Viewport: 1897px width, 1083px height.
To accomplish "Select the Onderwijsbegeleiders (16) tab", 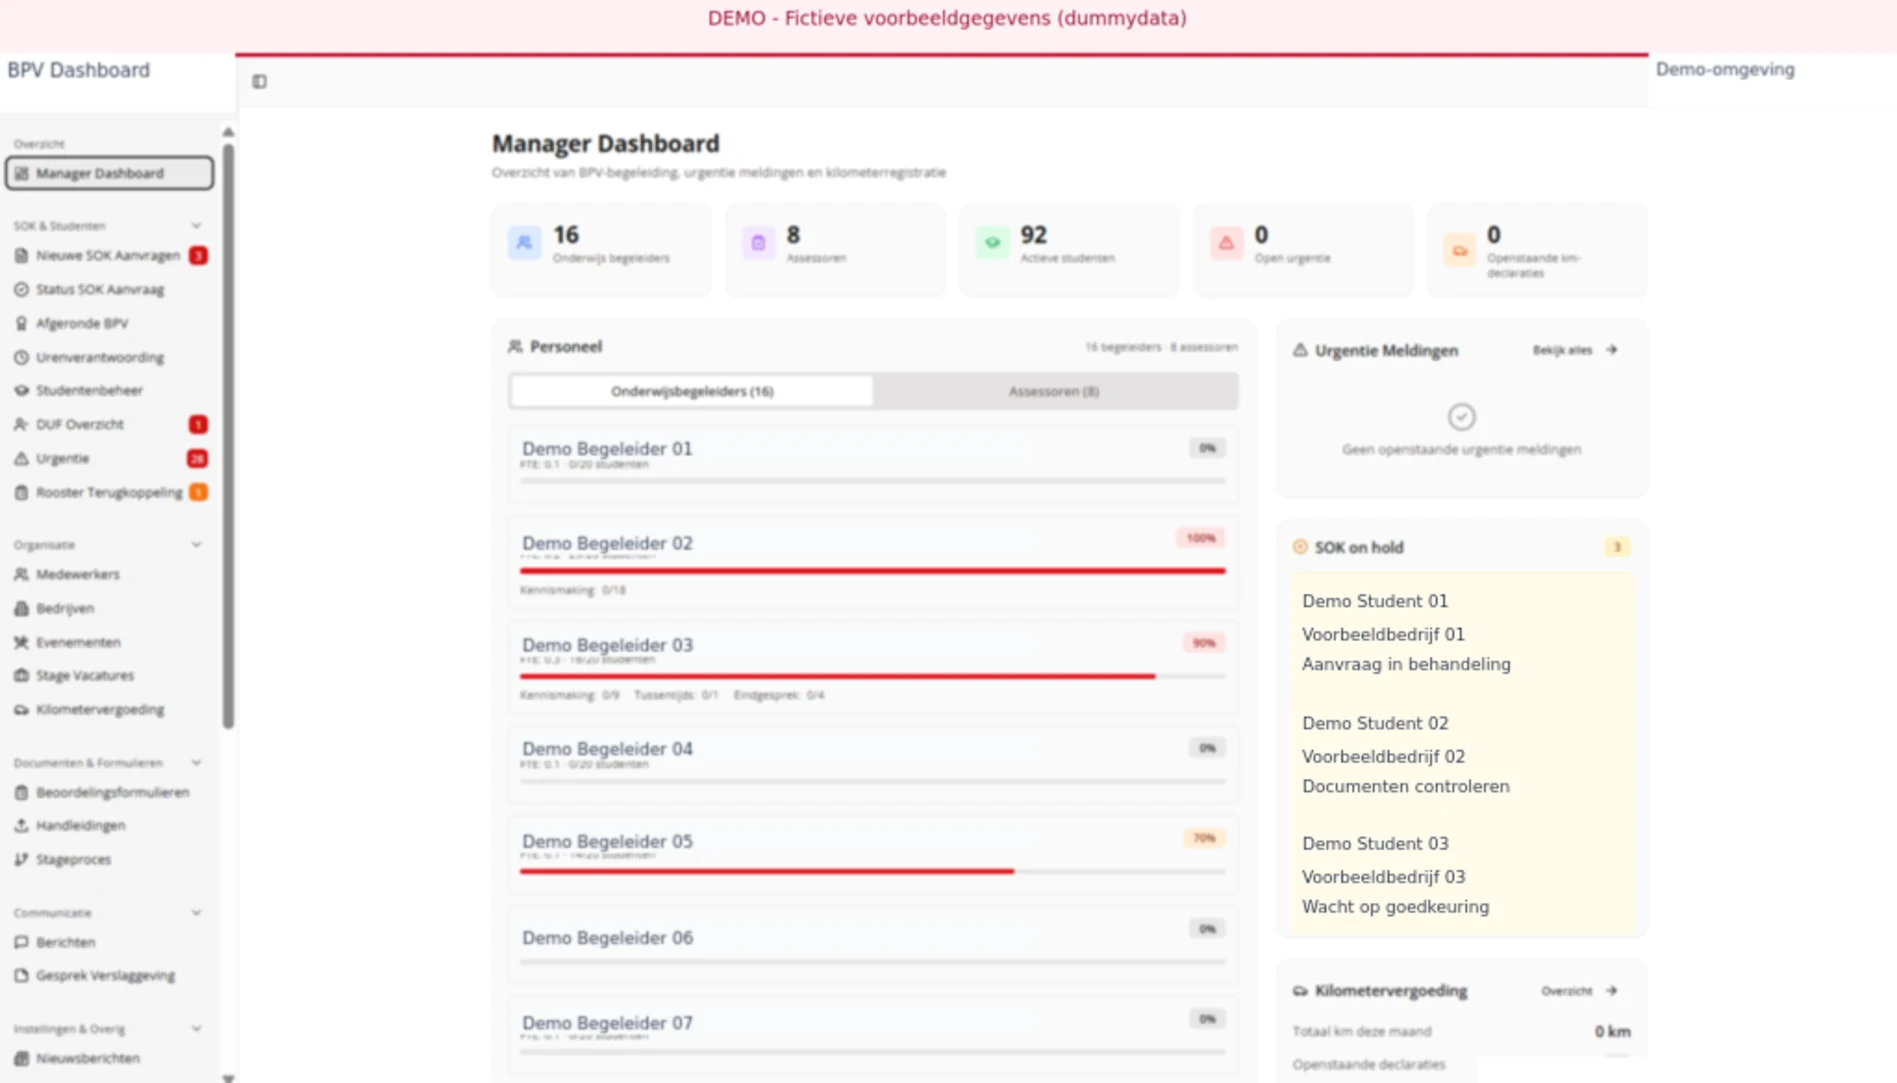I will [692, 391].
